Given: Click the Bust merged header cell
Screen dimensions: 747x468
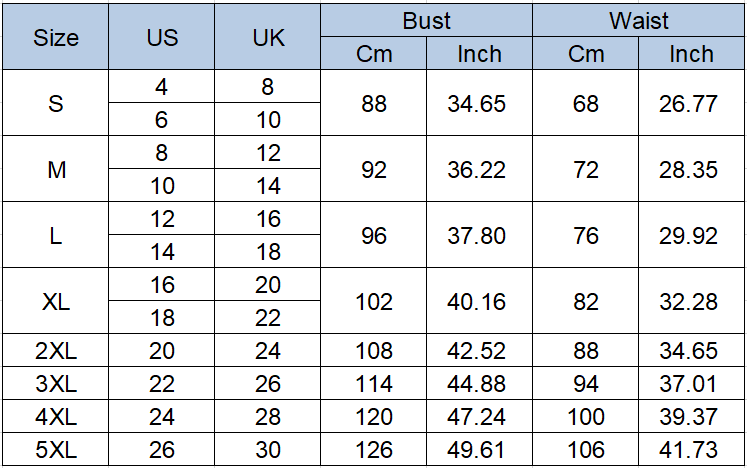Looking at the screenshot, I should 426,20.
